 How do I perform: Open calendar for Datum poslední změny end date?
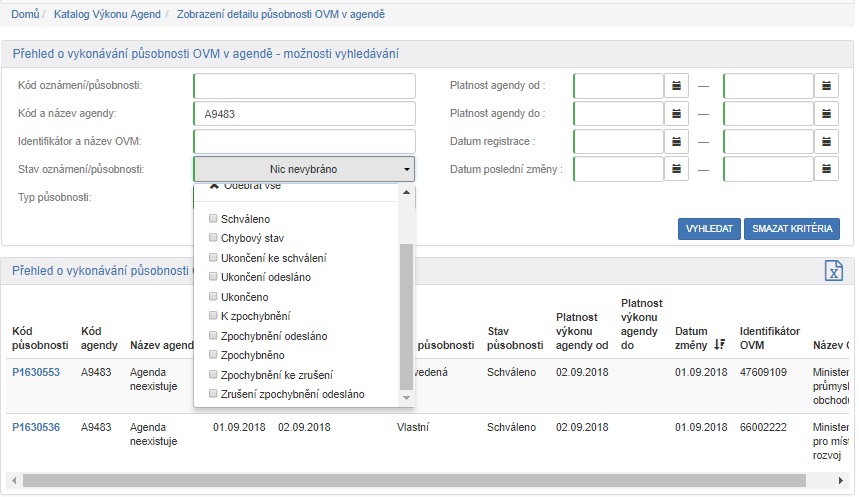tap(827, 169)
